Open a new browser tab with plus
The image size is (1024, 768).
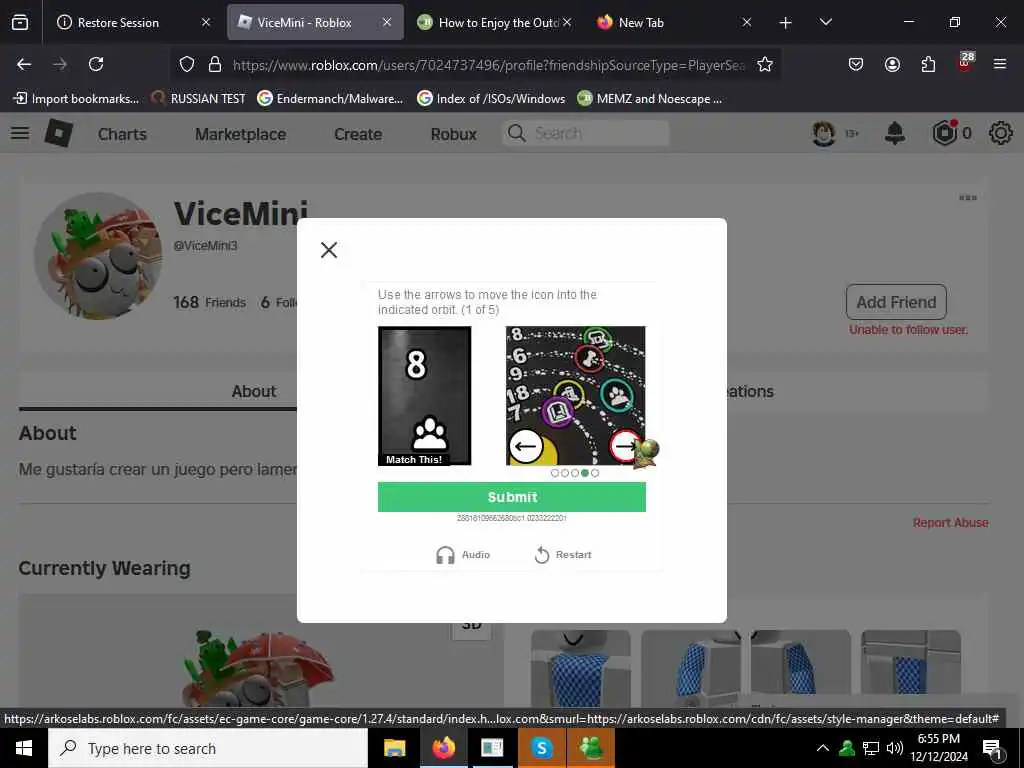click(x=786, y=23)
